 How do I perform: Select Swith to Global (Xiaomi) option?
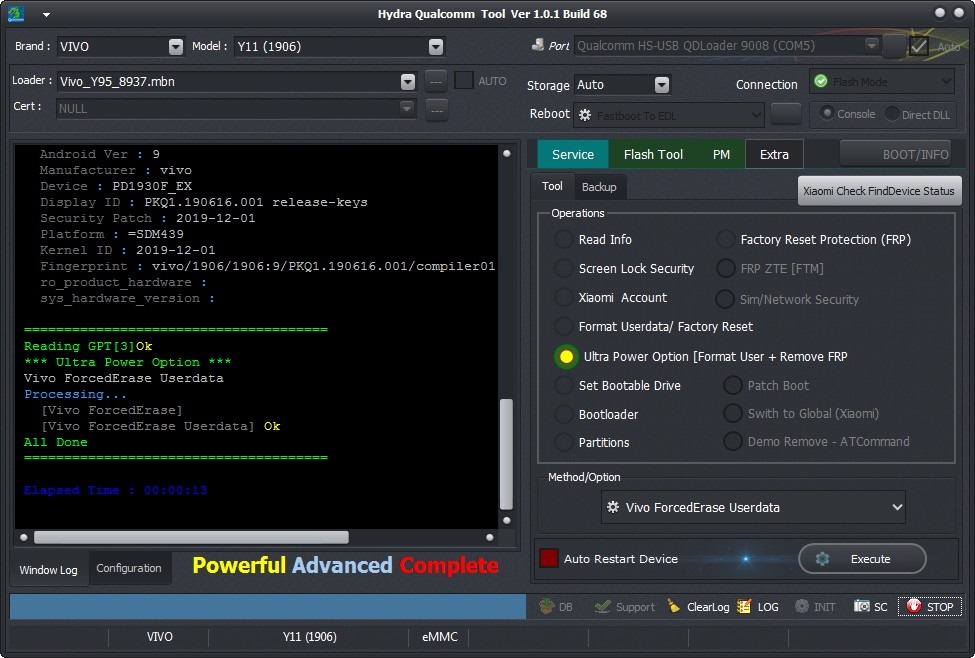pyautogui.click(x=732, y=413)
